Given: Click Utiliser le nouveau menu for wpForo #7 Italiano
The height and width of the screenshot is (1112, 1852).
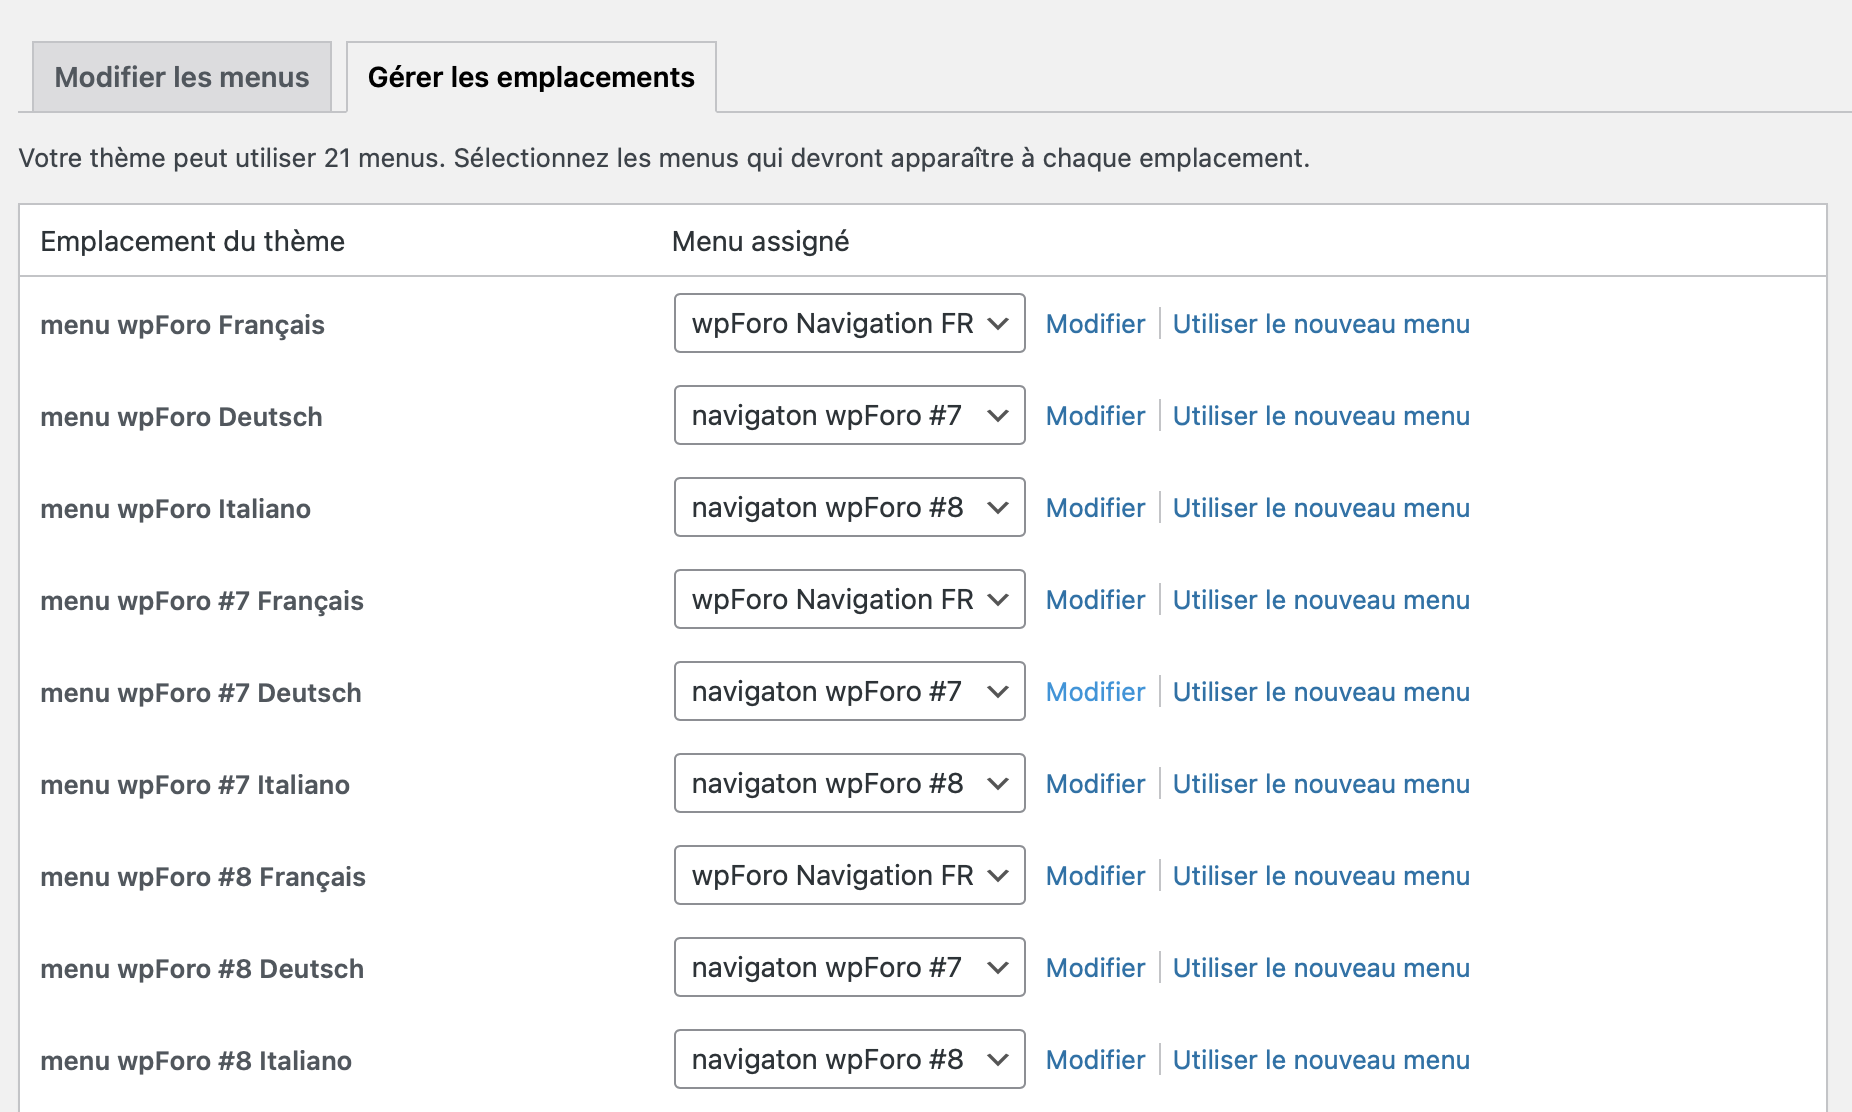Looking at the screenshot, I should click(1320, 784).
